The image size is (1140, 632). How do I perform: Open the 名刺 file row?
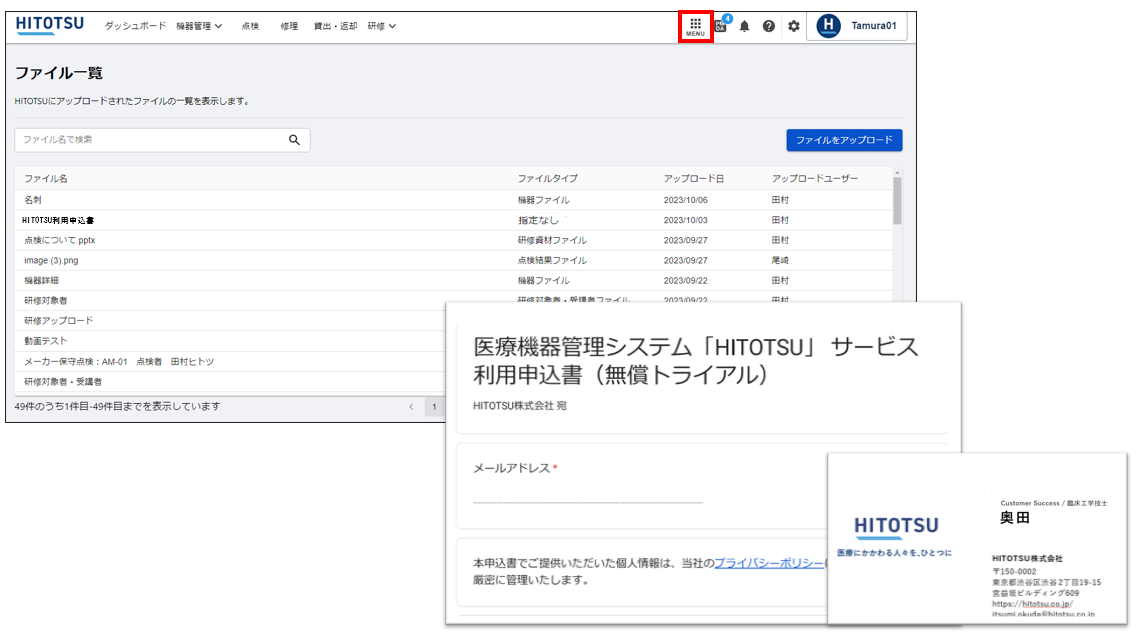[453, 200]
